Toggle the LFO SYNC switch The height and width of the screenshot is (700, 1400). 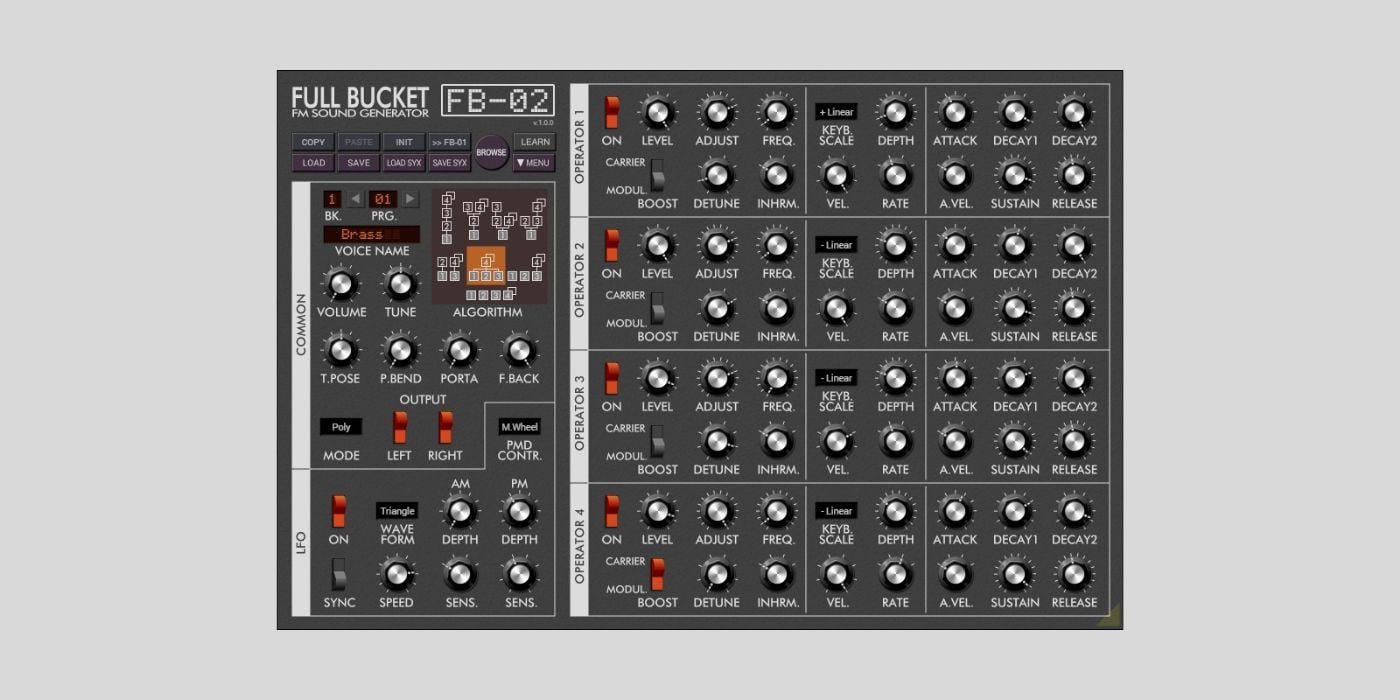339,574
